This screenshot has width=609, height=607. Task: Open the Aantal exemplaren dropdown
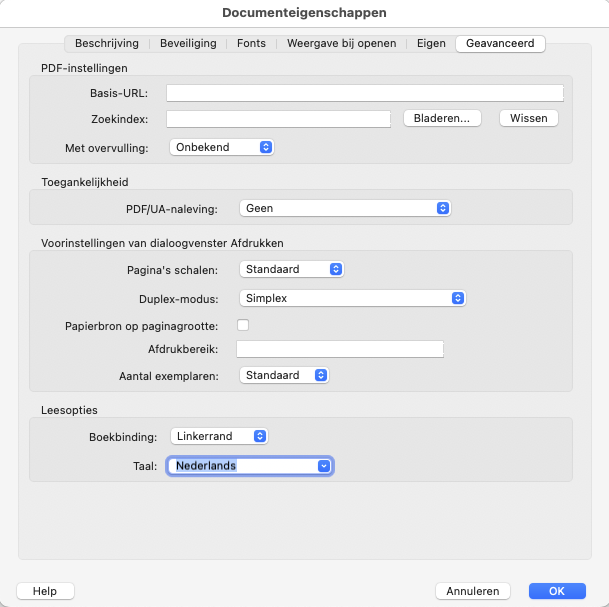(x=284, y=375)
